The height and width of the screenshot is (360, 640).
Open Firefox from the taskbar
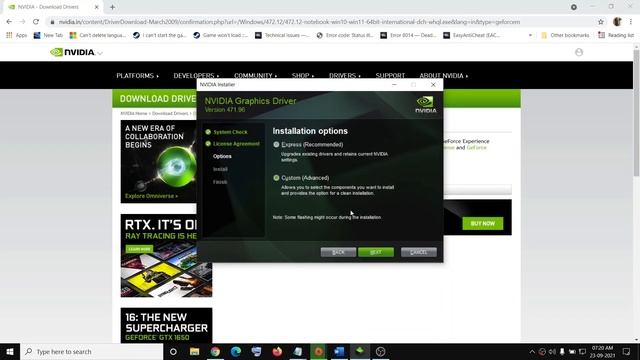[x=277, y=351]
